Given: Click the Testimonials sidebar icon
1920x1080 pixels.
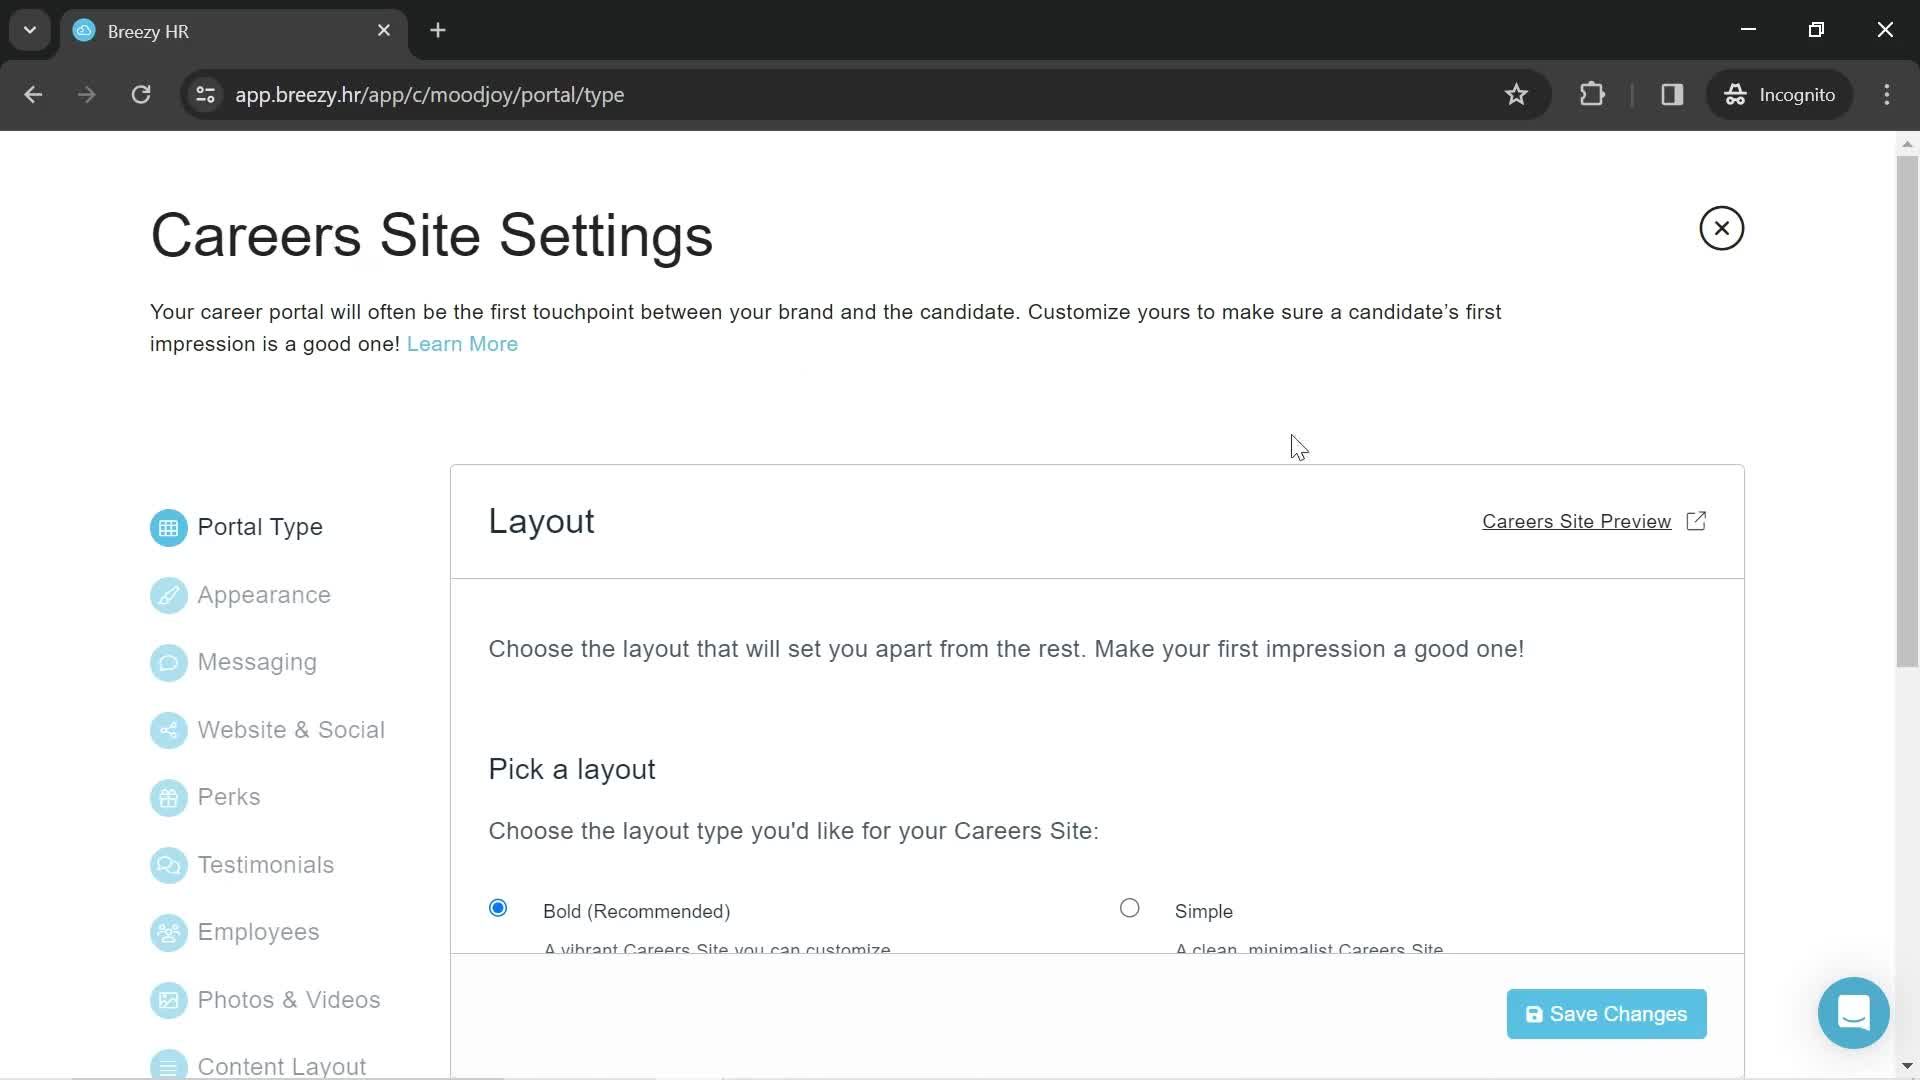Looking at the screenshot, I should pyautogui.click(x=169, y=864).
